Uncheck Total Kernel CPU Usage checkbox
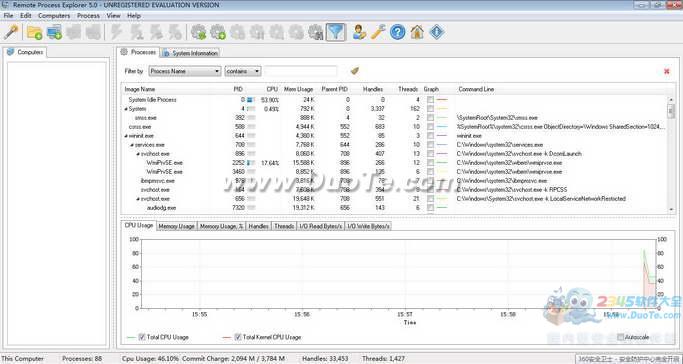Screen dimensions: 683x364 tap(238, 337)
